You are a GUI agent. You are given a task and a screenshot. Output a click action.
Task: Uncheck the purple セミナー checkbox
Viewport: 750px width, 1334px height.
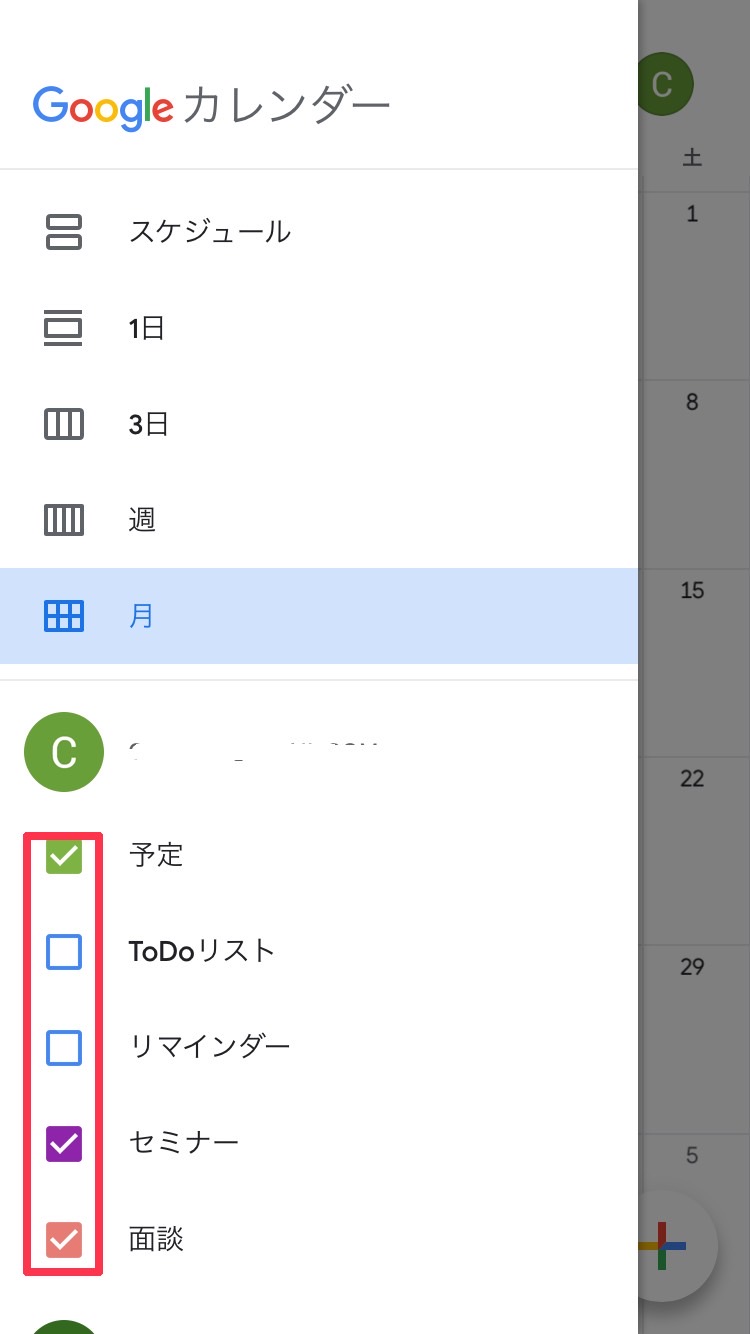click(64, 1143)
